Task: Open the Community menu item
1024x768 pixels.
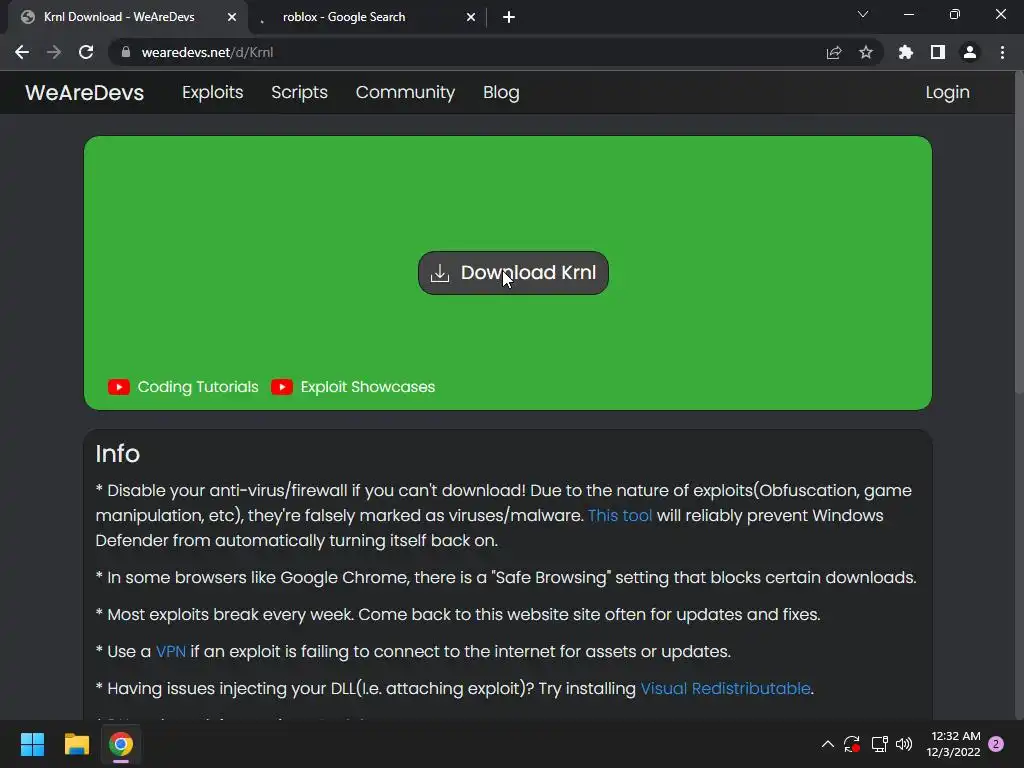Action: [405, 92]
